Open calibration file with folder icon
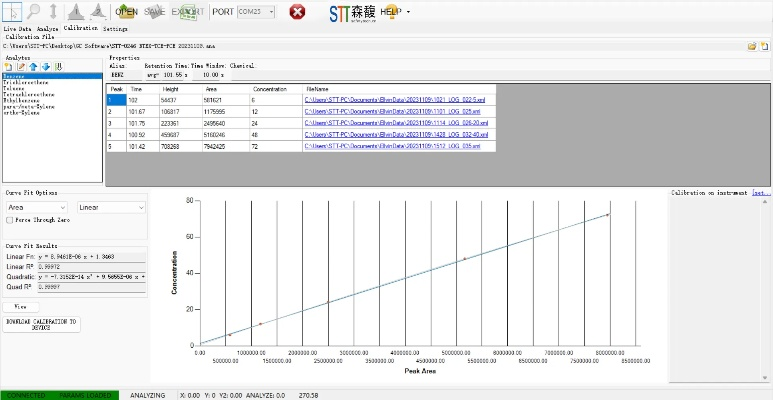 click(x=751, y=46)
